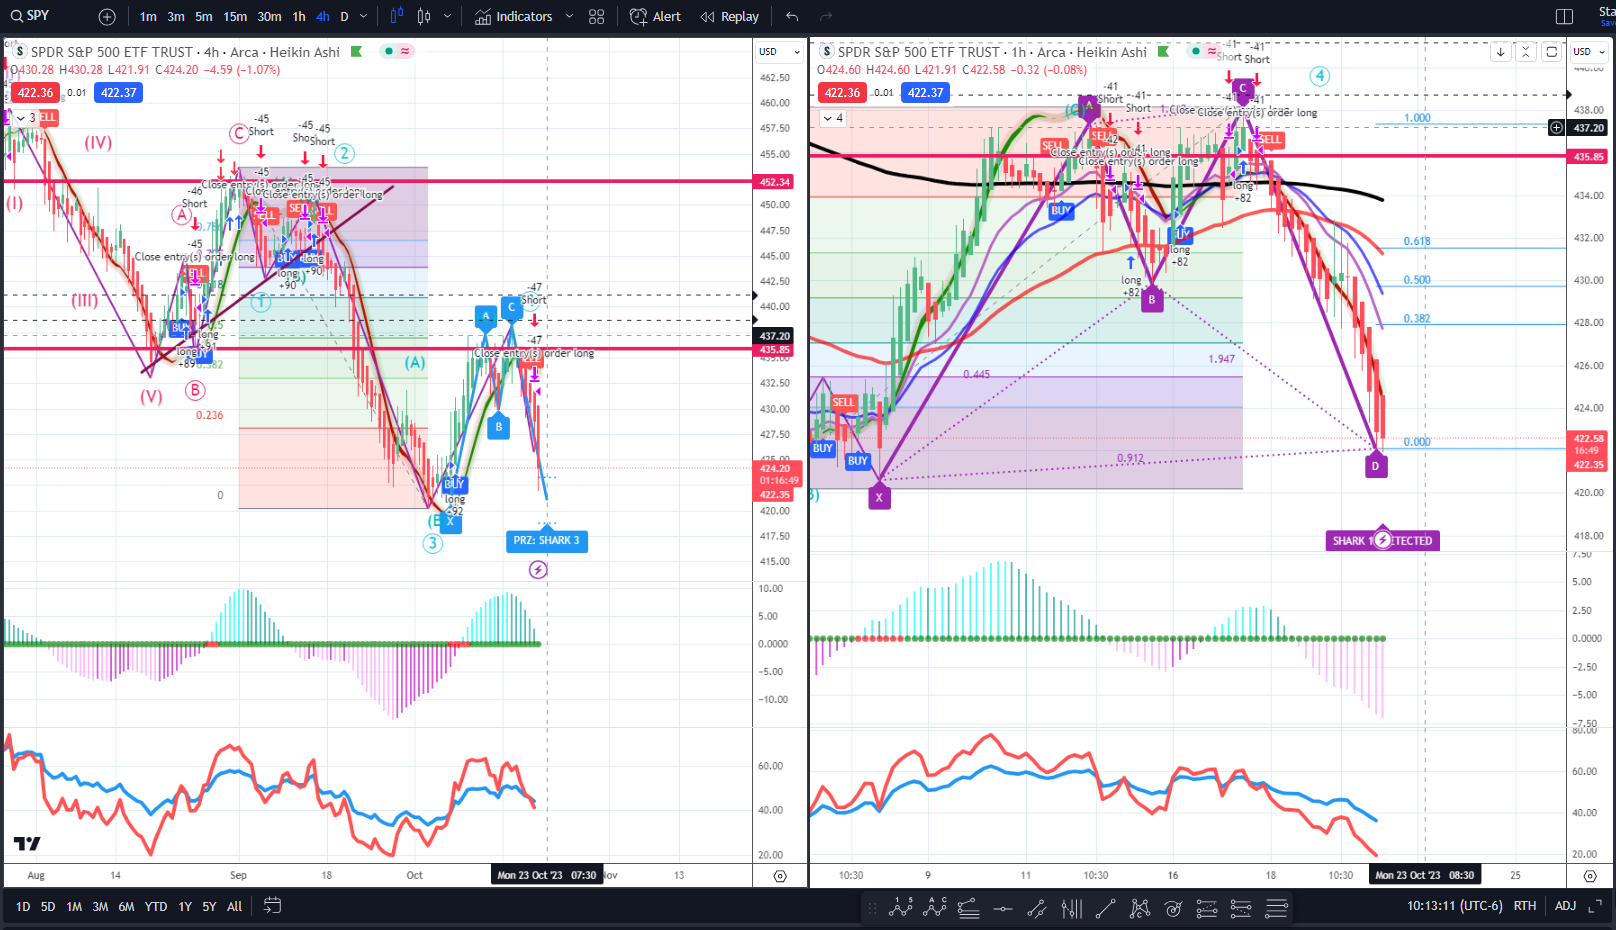Image resolution: width=1616 pixels, height=930 pixels.
Task: Expand left chart indicator legend showing 3
Action: (26, 118)
